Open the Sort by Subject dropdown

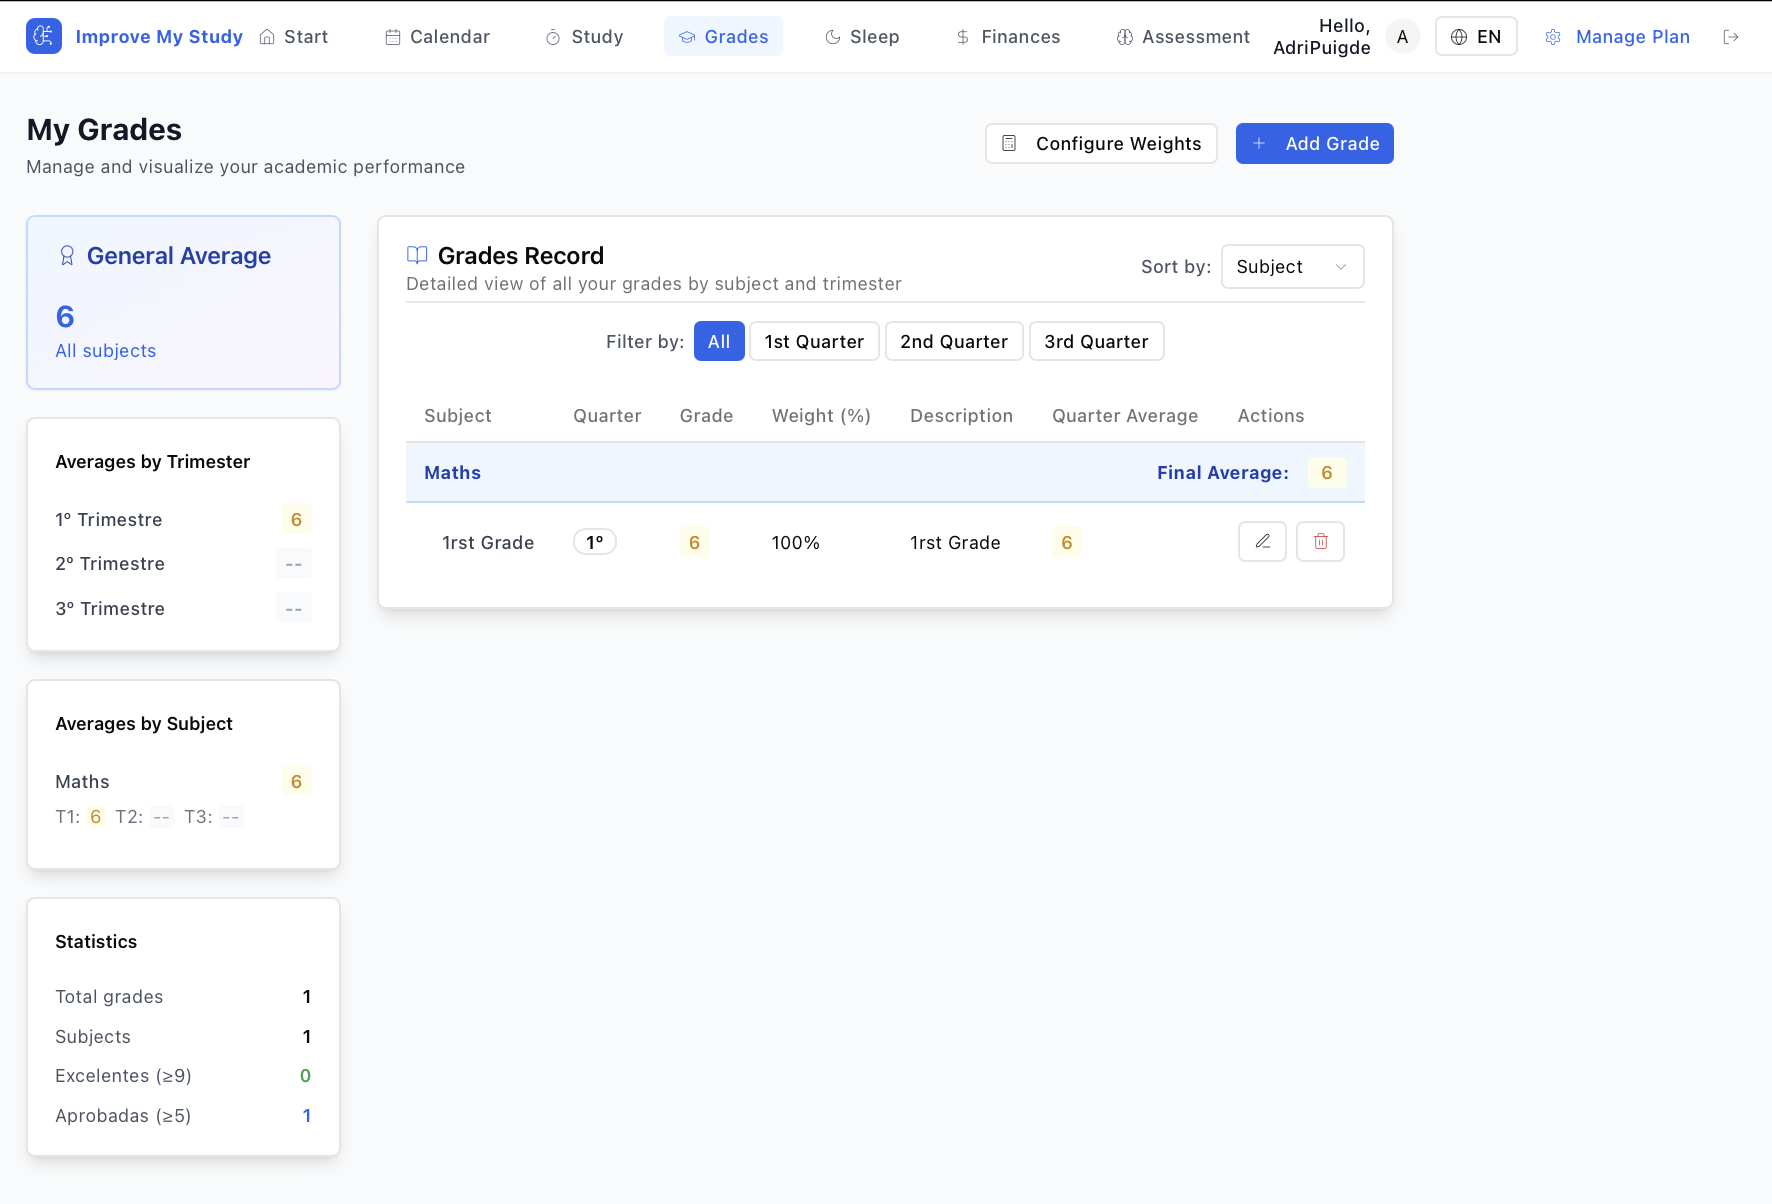[x=1292, y=267]
